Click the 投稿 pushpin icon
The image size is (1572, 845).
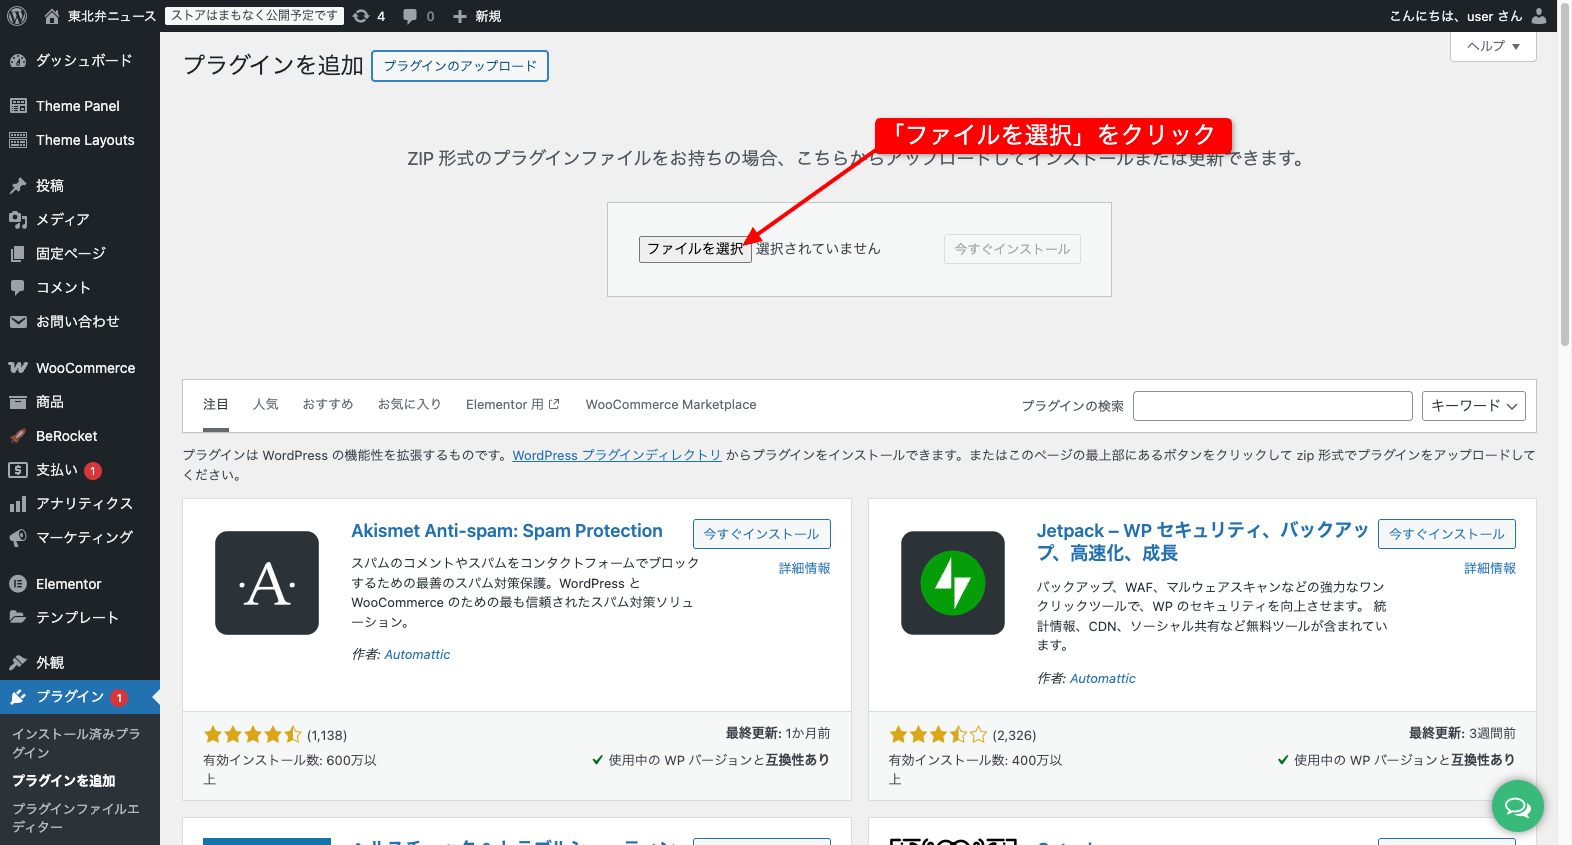18,186
